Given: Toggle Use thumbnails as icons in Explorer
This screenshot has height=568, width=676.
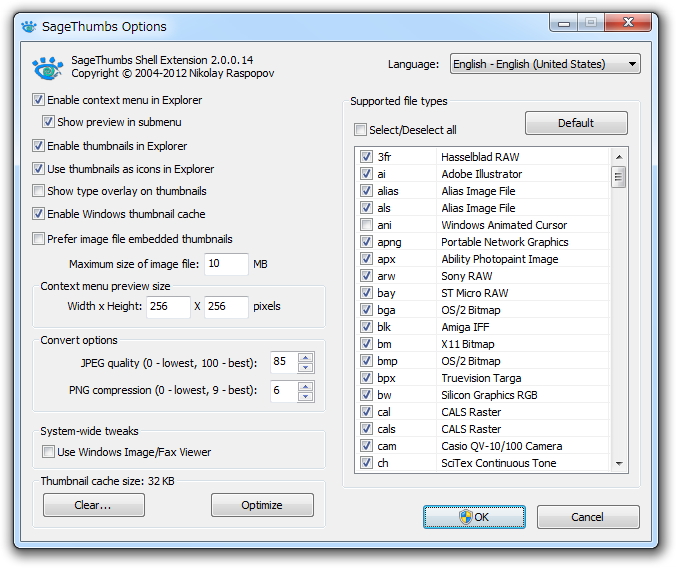Looking at the screenshot, I should (38, 169).
